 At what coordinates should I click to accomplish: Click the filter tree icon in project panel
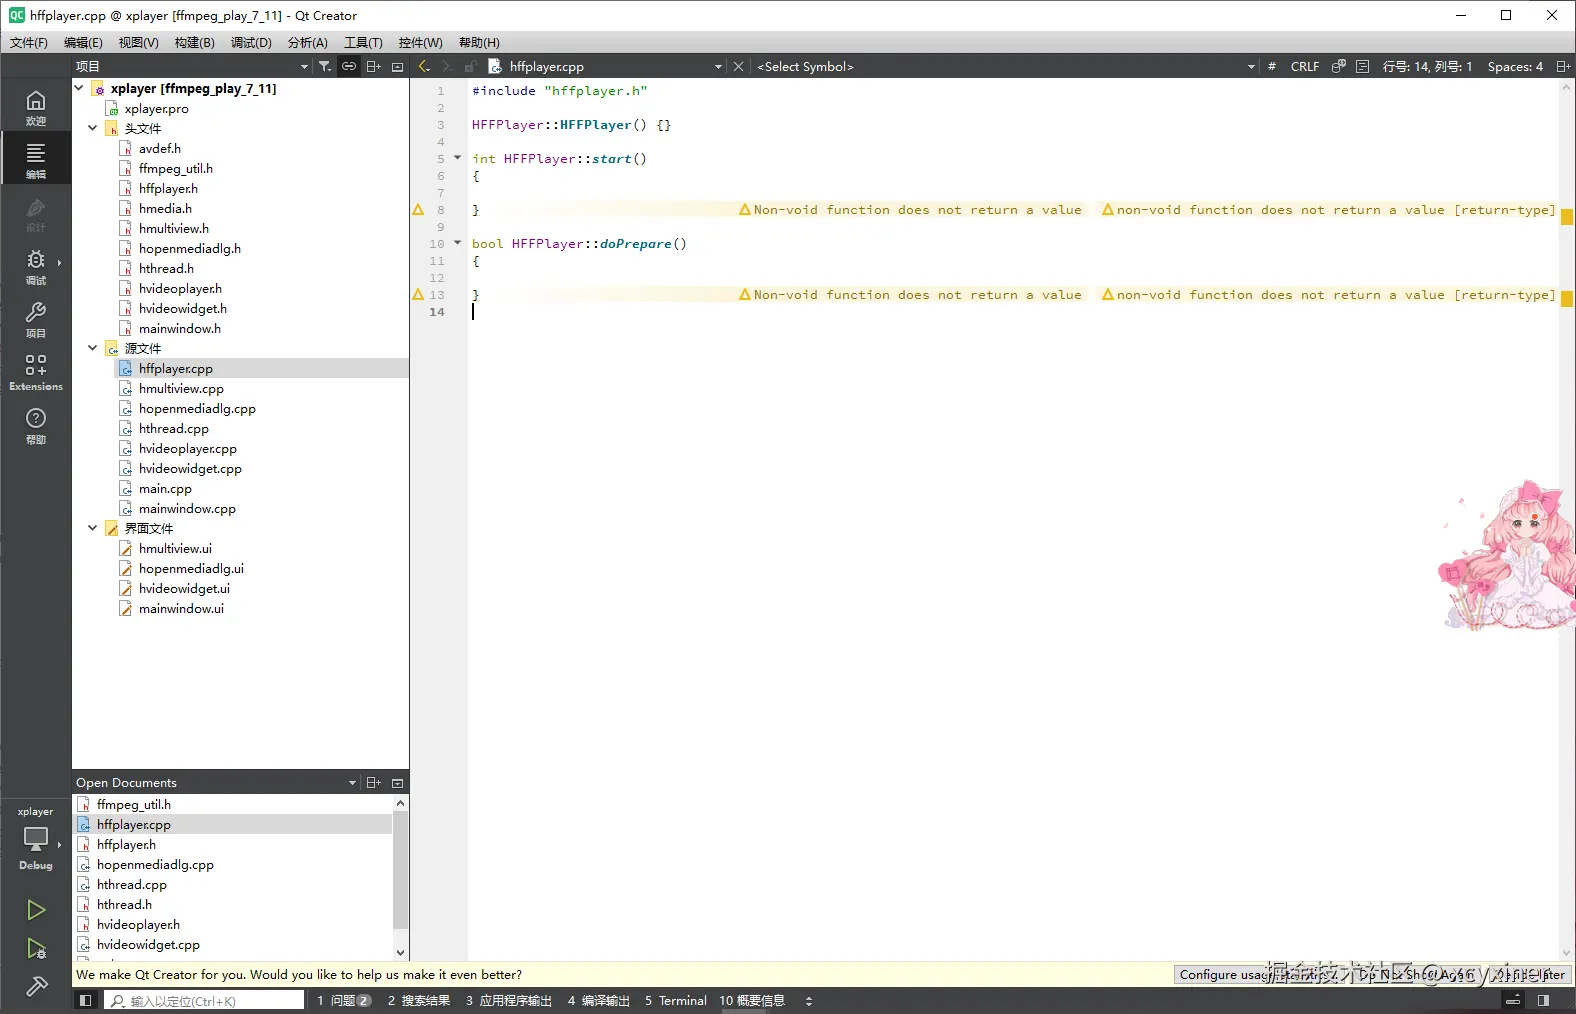(325, 66)
